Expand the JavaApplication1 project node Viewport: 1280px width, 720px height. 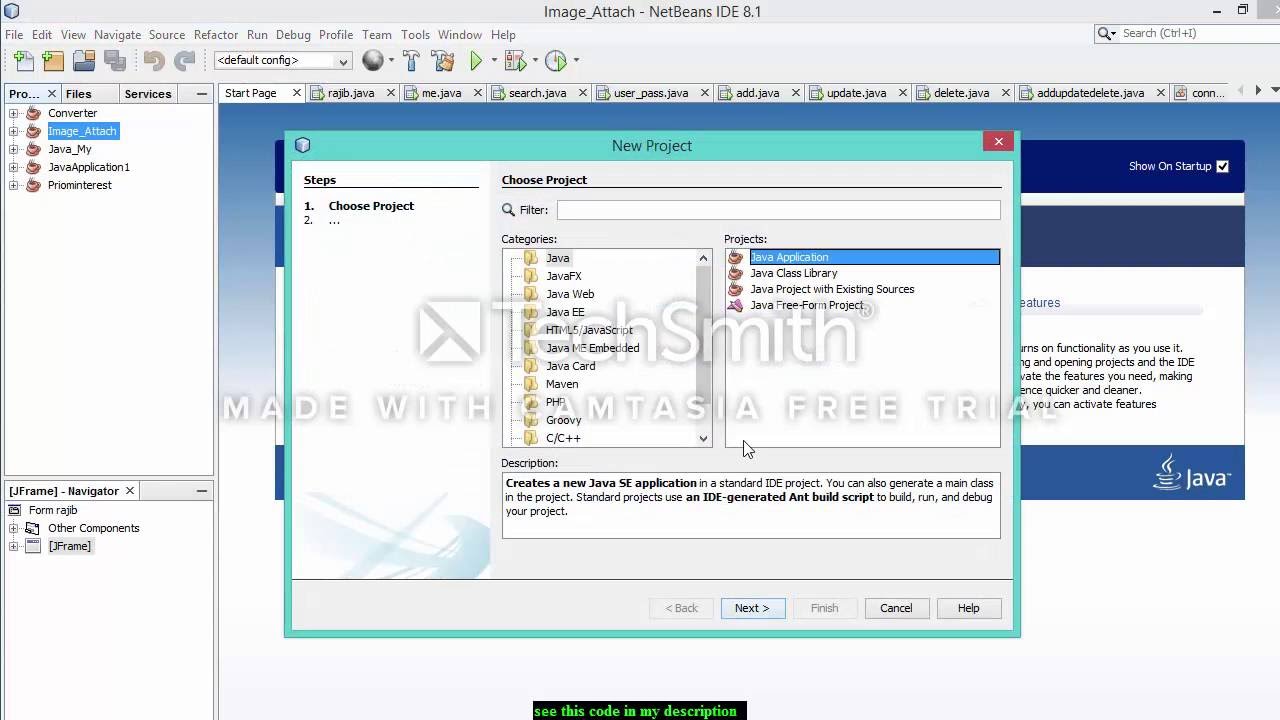pyautogui.click(x=14, y=167)
